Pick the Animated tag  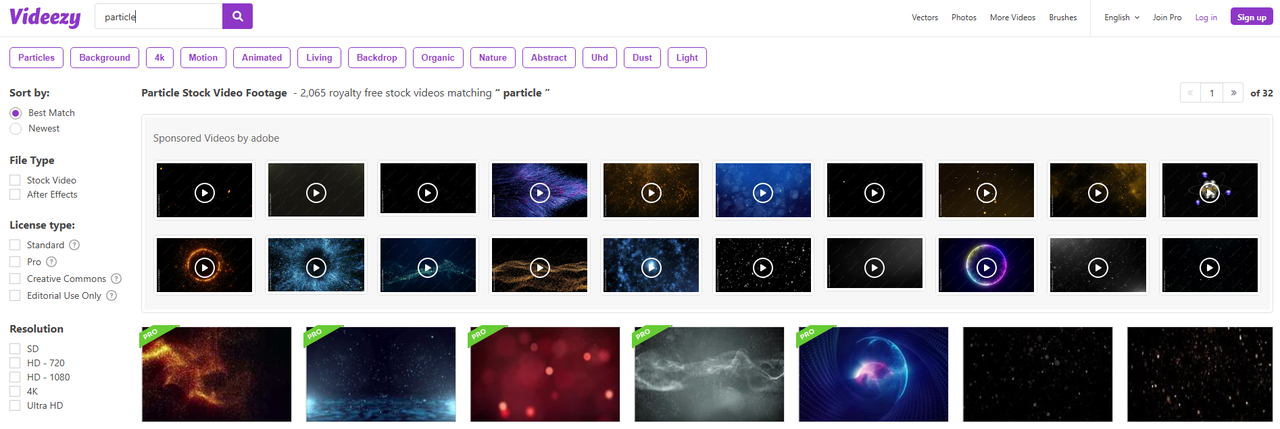click(x=262, y=58)
